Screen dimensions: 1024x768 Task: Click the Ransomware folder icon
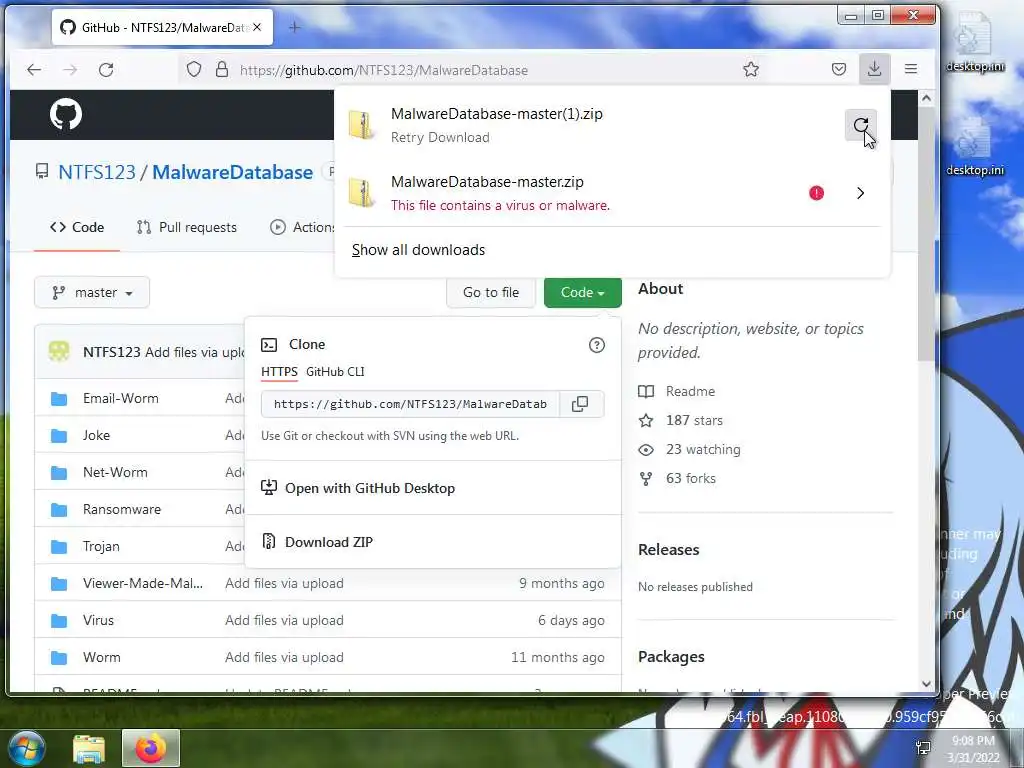59,509
